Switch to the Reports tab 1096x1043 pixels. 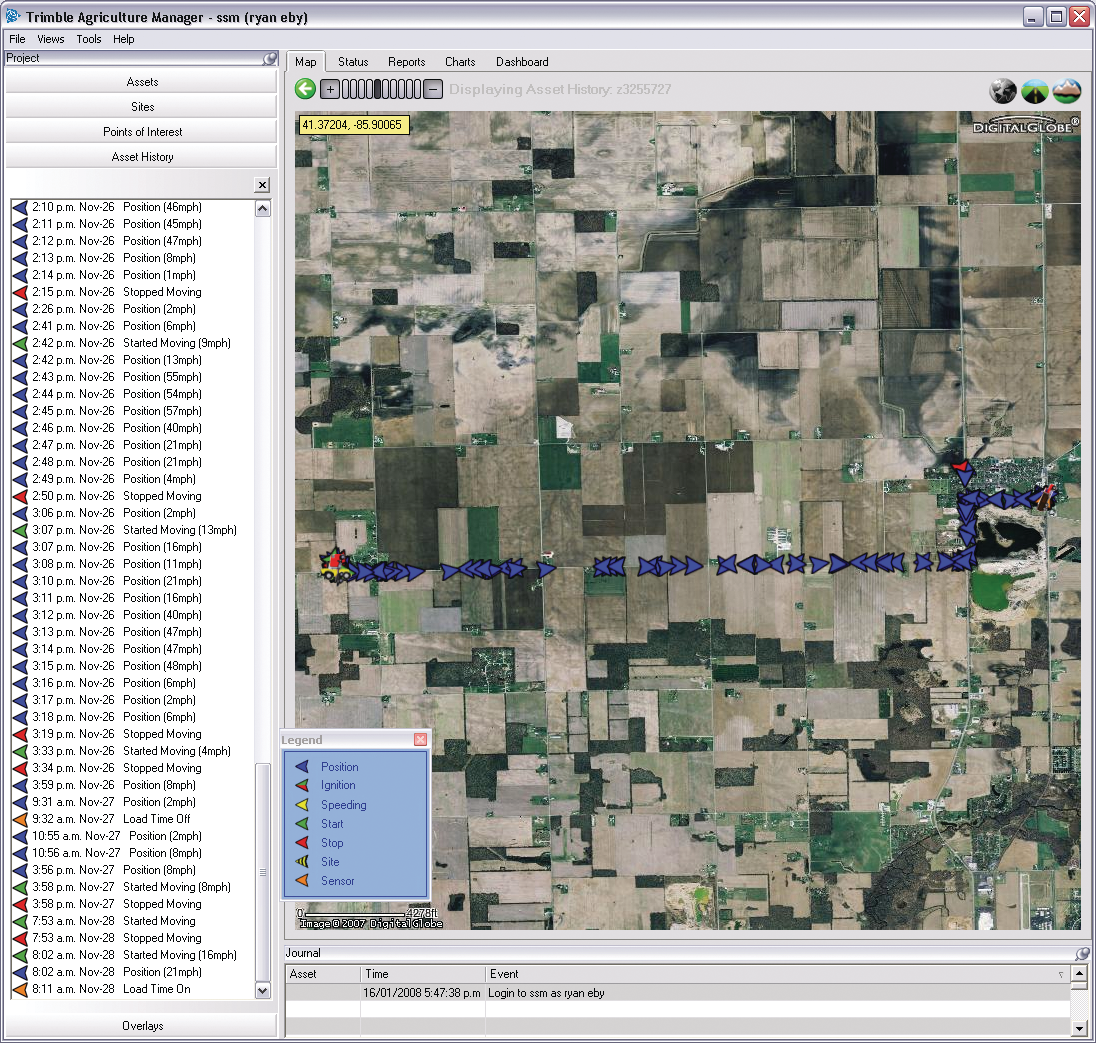click(407, 62)
